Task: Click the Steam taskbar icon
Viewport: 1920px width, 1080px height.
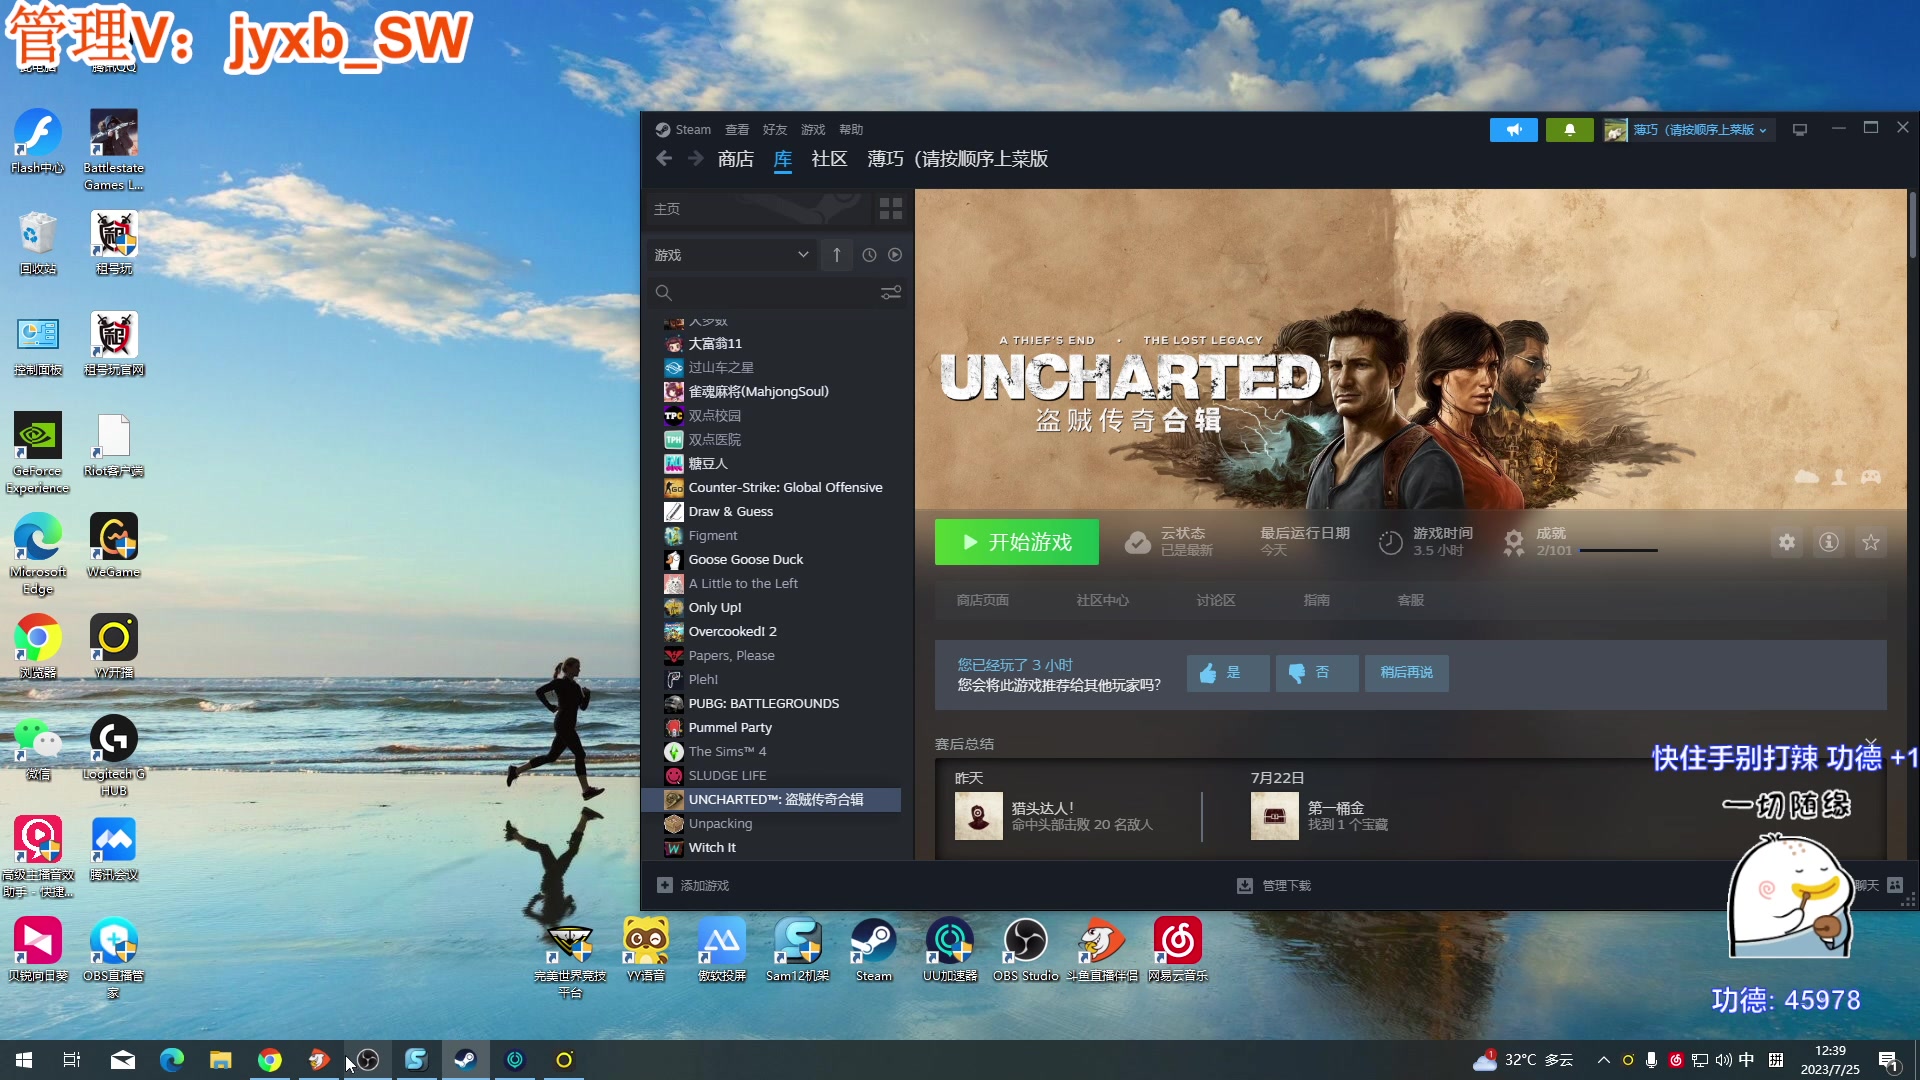Action: click(465, 1060)
